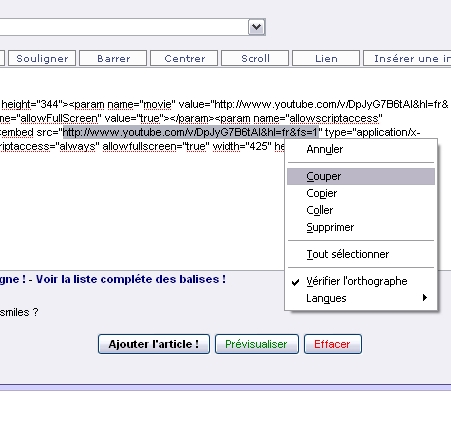Click the Barrer button
This screenshot has width=451, height=425.
(113, 58)
